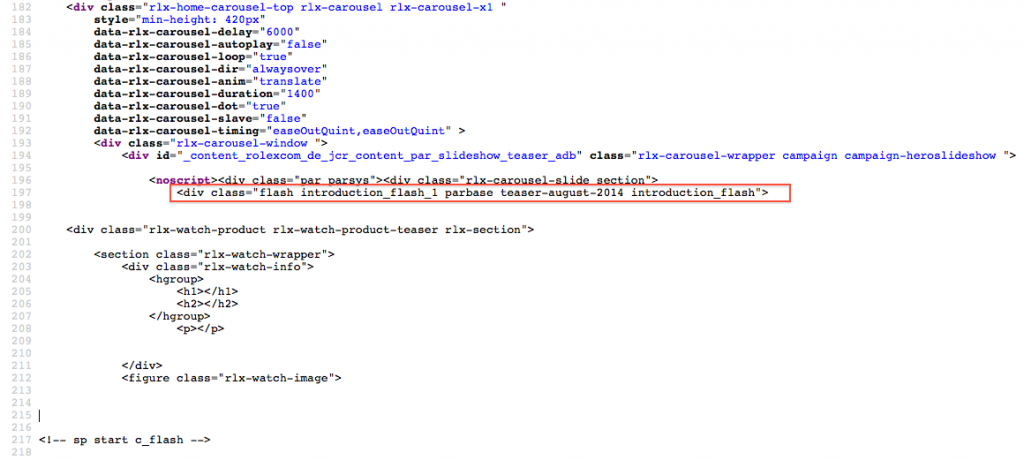Click the sp start c_flash comment
The width and height of the screenshot is (1024, 459).
[125, 439]
